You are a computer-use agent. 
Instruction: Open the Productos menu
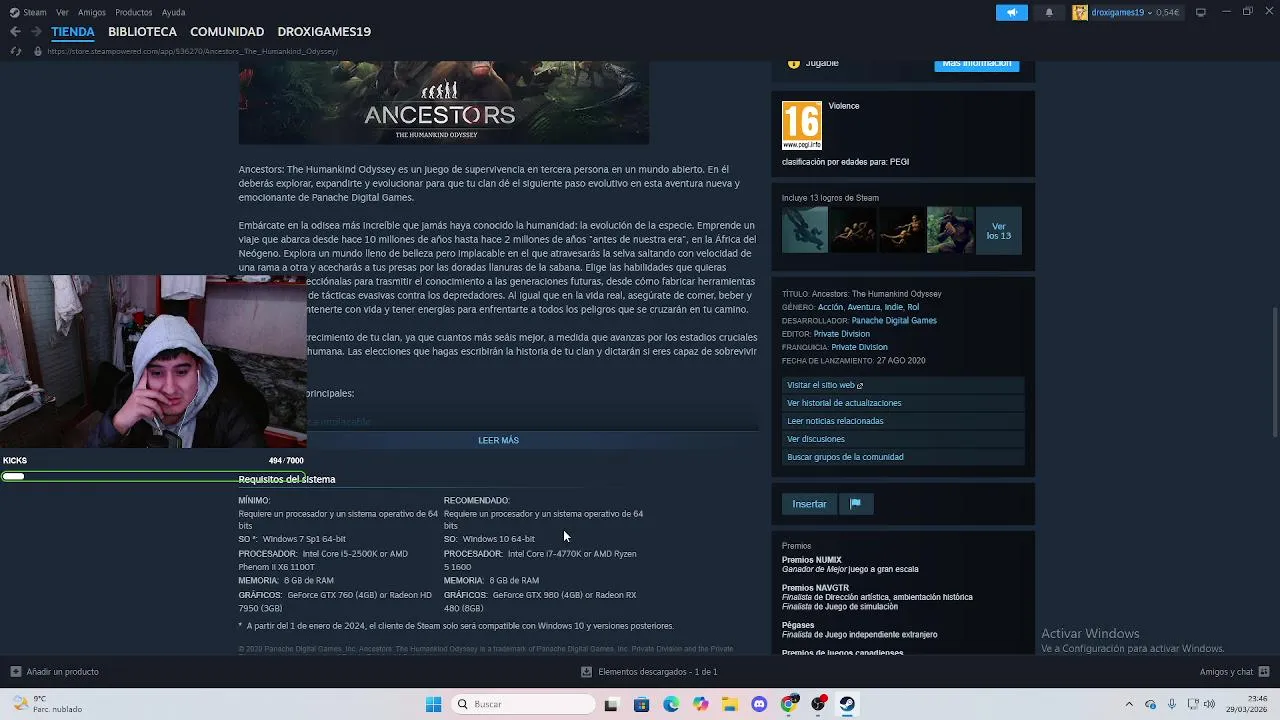coord(134,12)
